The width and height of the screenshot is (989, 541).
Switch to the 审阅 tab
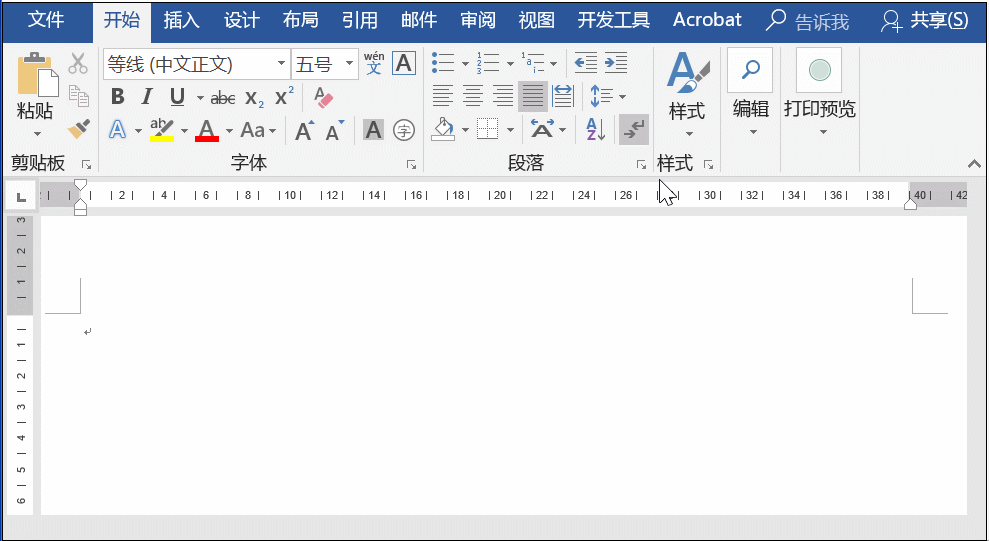(478, 20)
